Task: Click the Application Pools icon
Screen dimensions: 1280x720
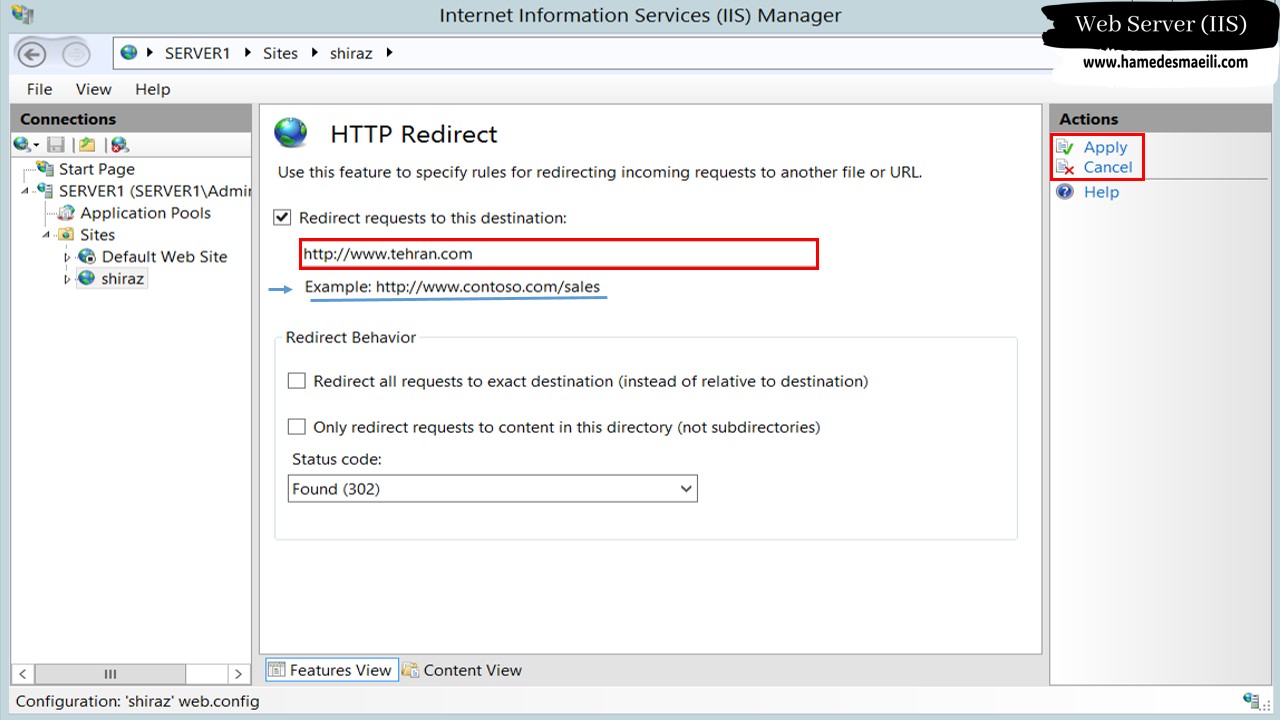Action: 66,212
